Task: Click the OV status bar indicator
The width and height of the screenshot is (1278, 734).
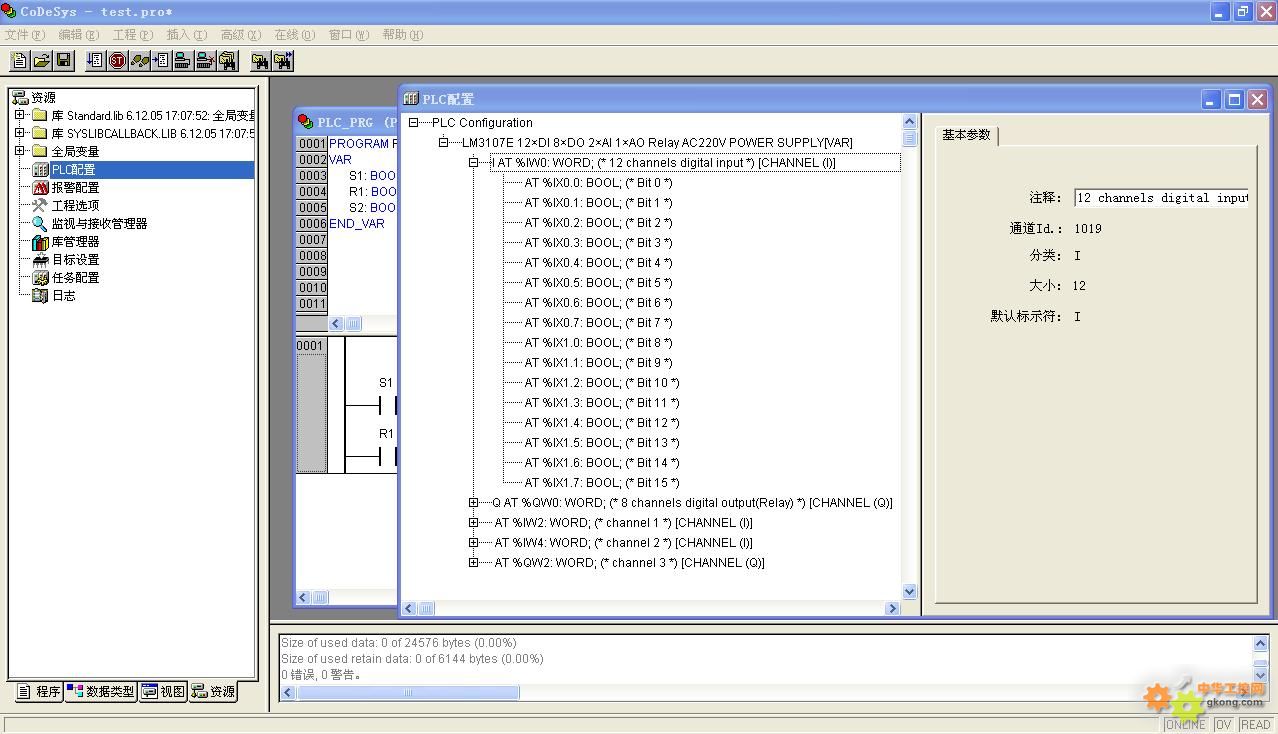Action: coord(1223,725)
